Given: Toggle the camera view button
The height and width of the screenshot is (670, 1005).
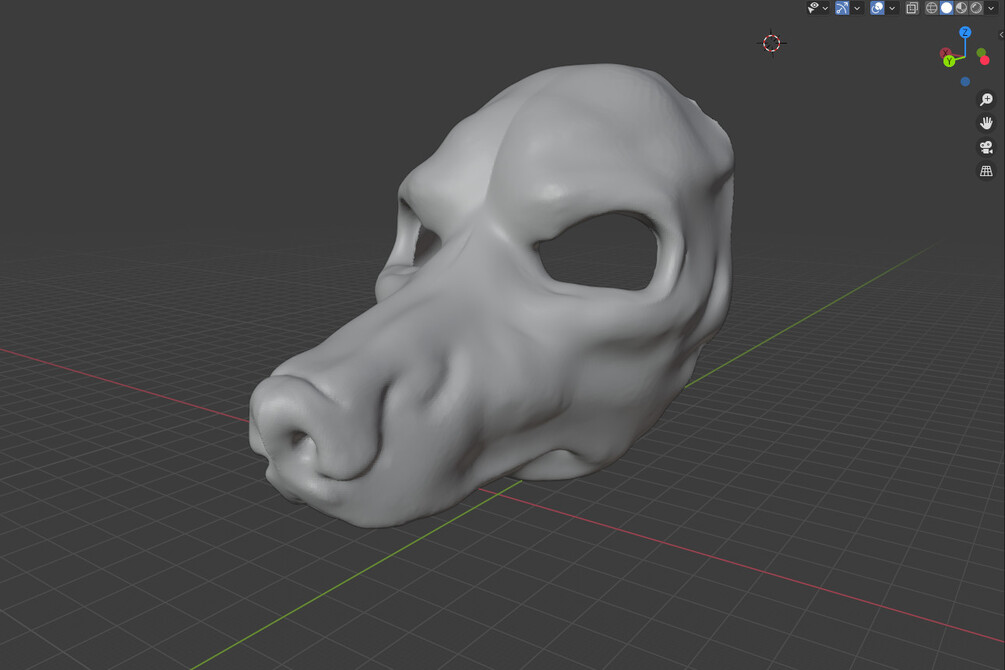Looking at the screenshot, I should pyautogui.click(x=986, y=147).
